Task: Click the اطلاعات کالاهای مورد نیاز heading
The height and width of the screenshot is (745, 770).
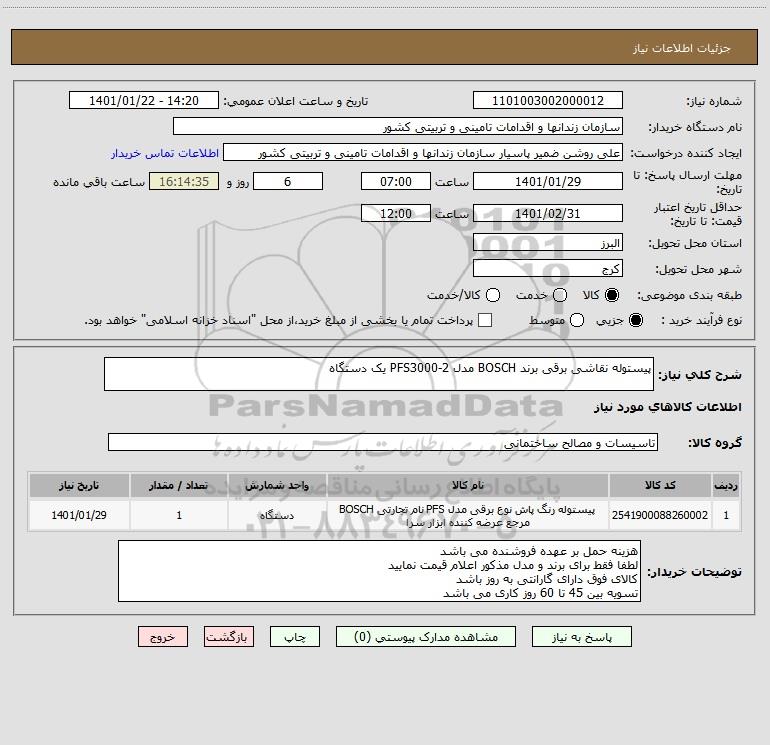Action: click(x=668, y=407)
